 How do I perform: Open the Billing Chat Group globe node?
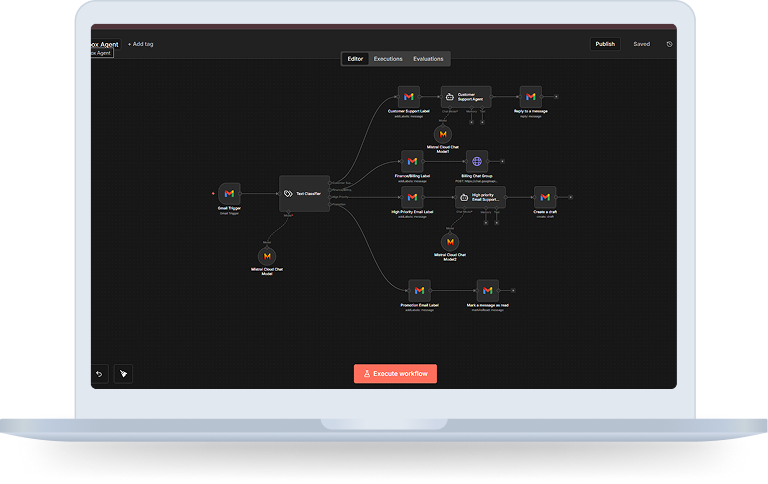click(x=477, y=161)
